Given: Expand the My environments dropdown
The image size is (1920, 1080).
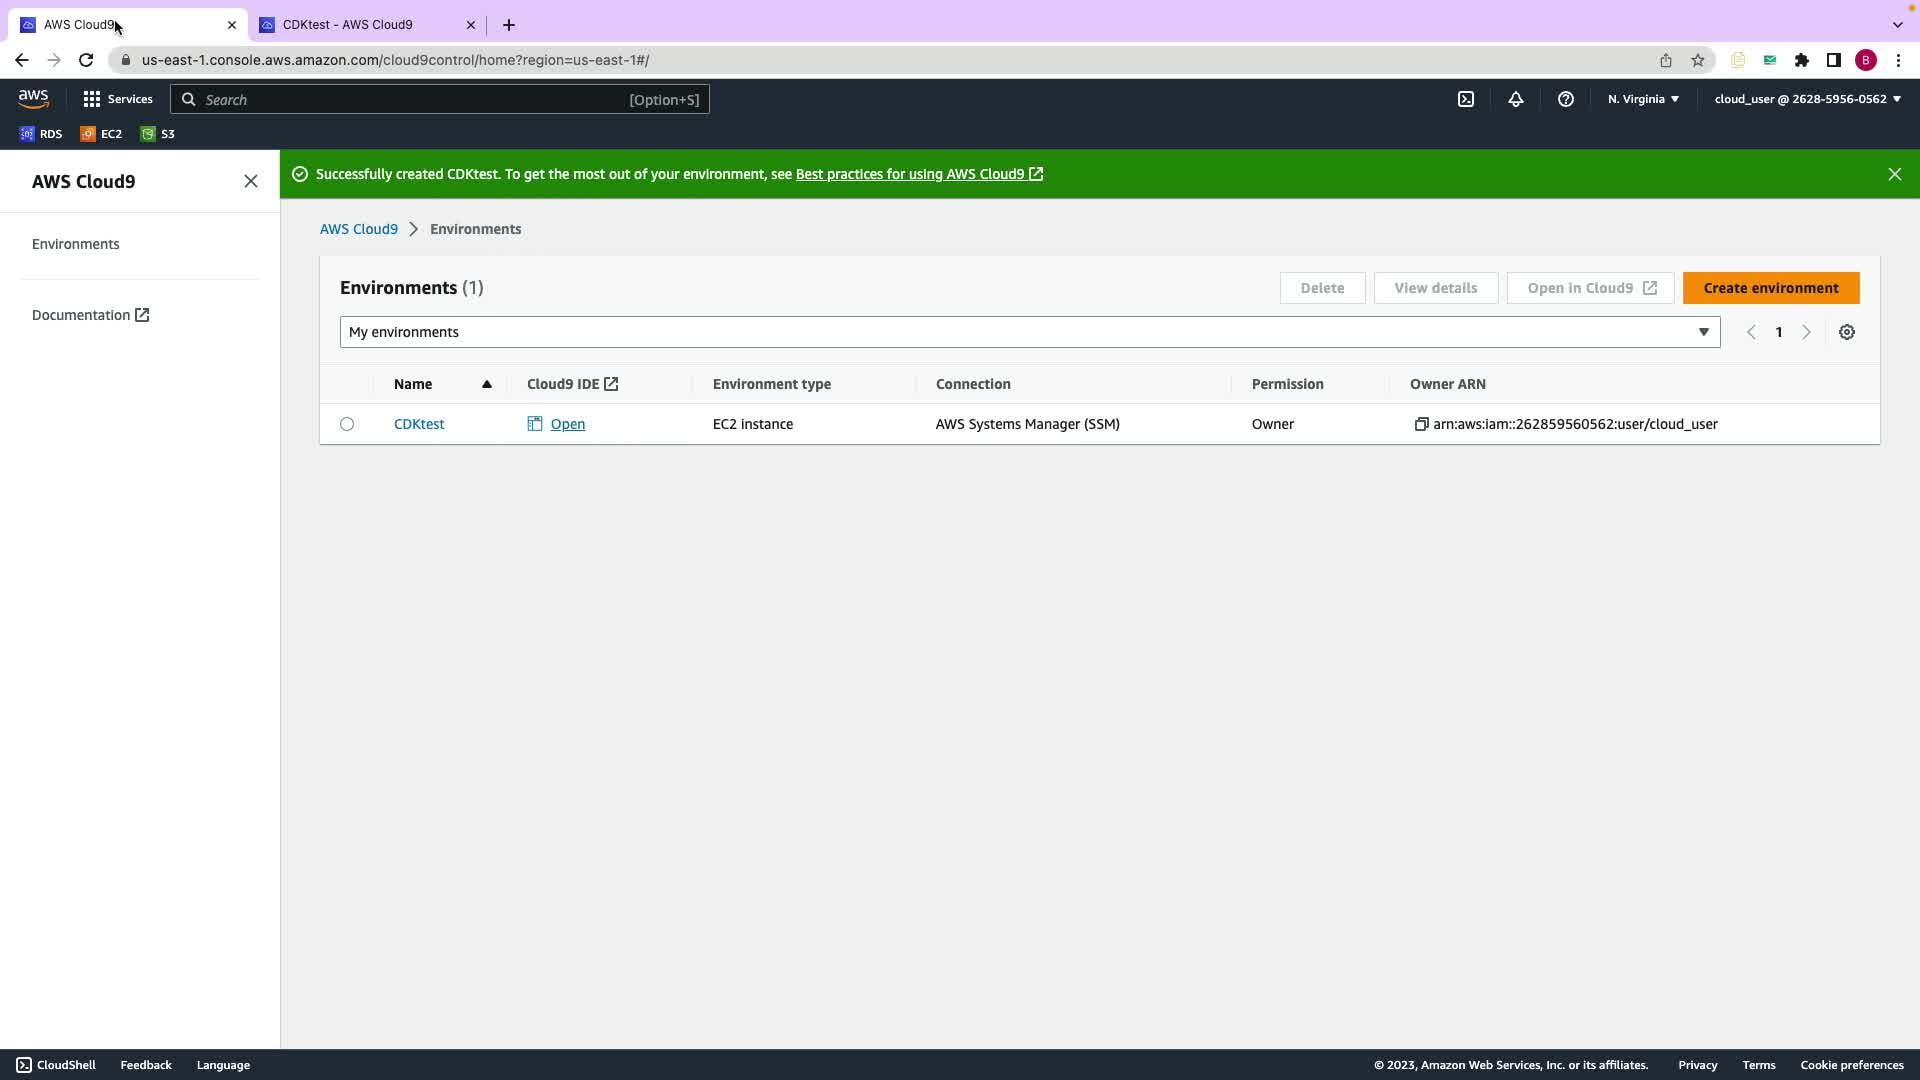Looking at the screenshot, I should tap(1029, 332).
